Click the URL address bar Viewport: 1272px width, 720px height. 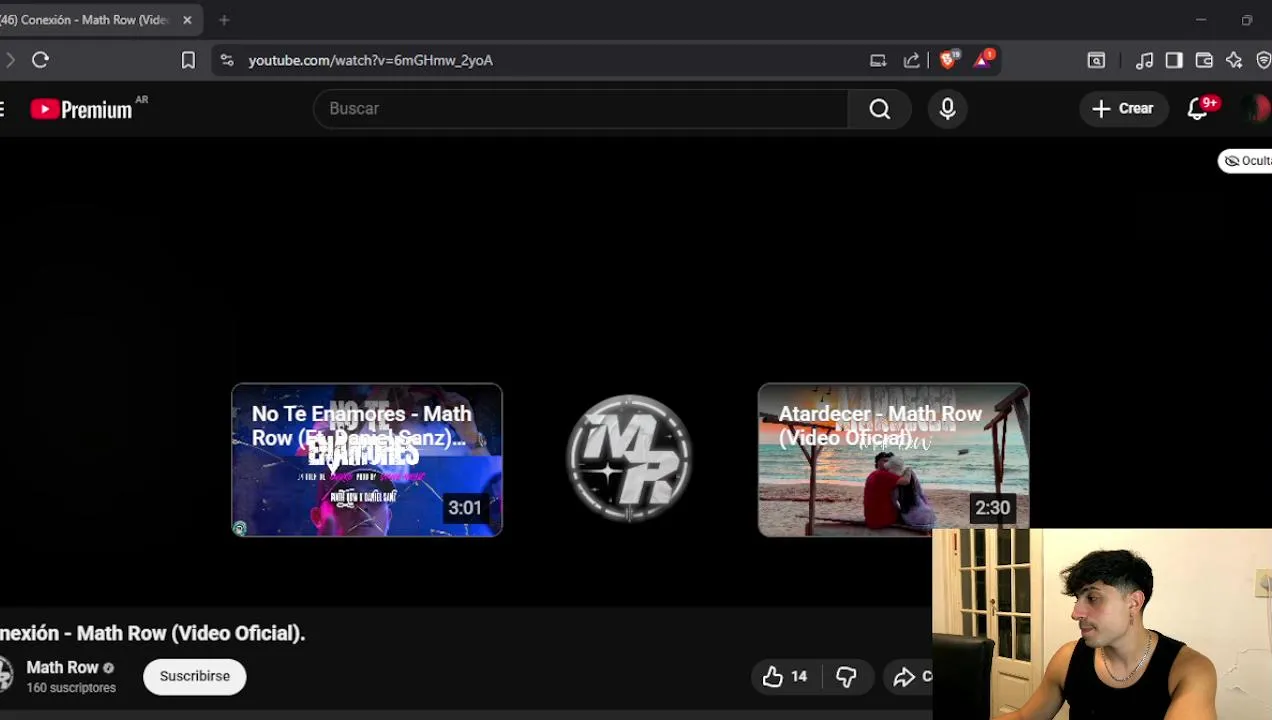tap(540, 60)
